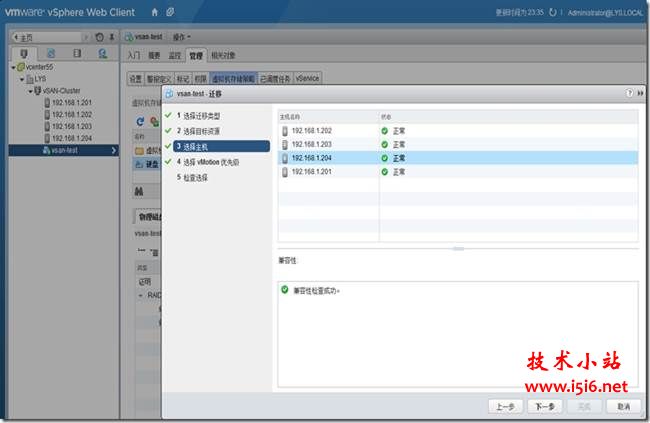The height and width of the screenshot is (423, 650).
Task: Open the 操作 actions dropdown
Action: [x=182, y=37]
